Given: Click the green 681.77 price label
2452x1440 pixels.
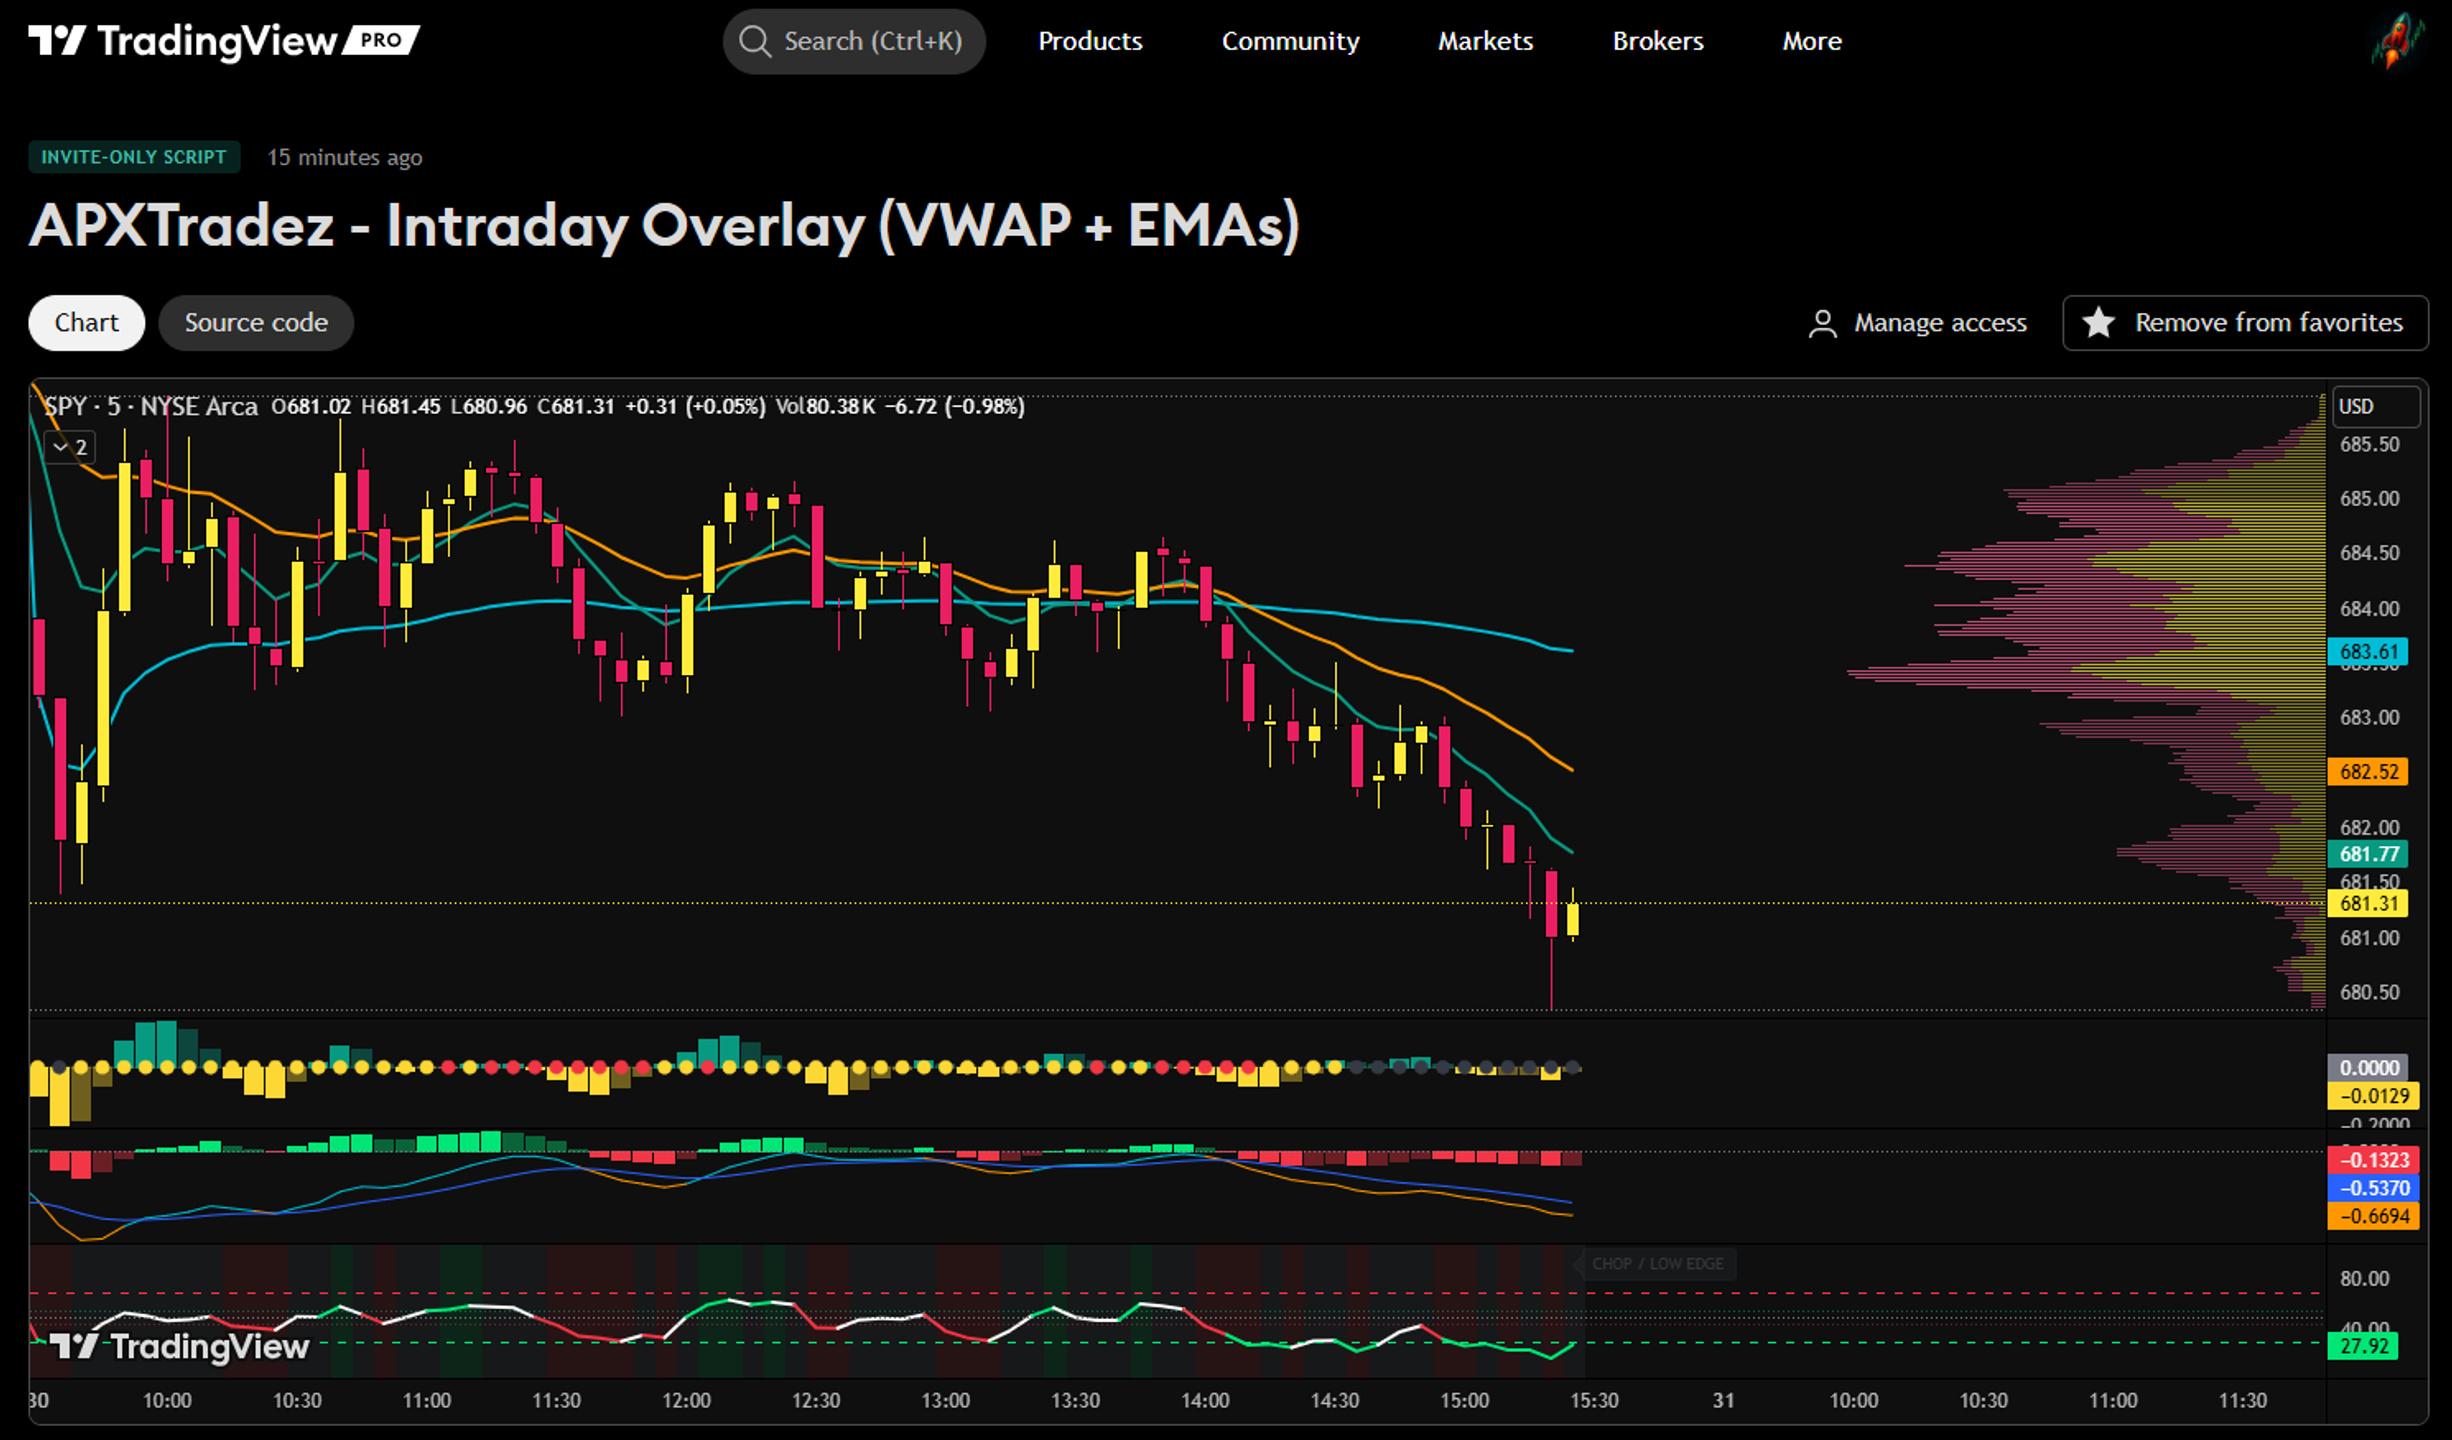Looking at the screenshot, I should tap(2368, 854).
